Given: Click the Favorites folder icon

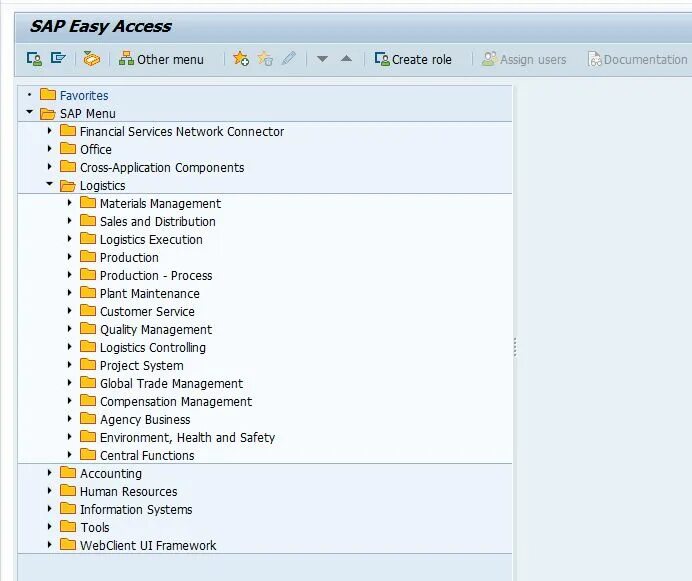Looking at the screenshot, I should pyautogui.click(x=48, y=94).
